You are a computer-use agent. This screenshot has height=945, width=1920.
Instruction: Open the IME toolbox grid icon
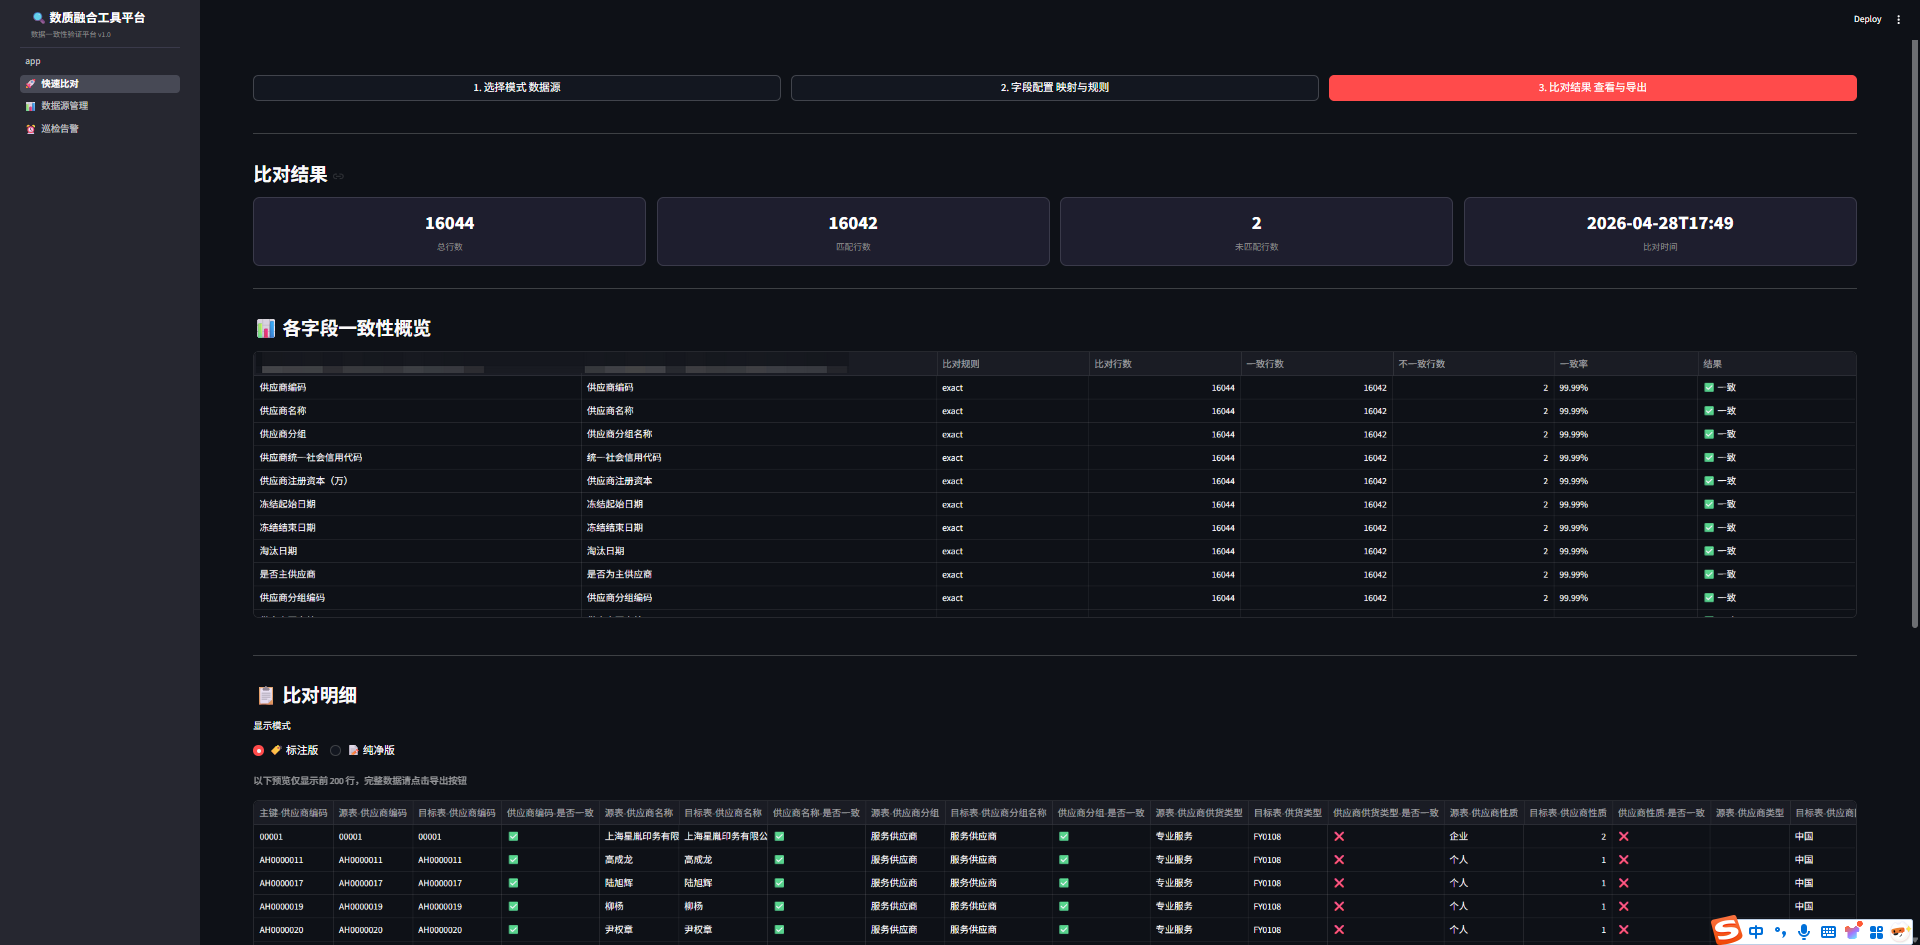pos(1876,932)
